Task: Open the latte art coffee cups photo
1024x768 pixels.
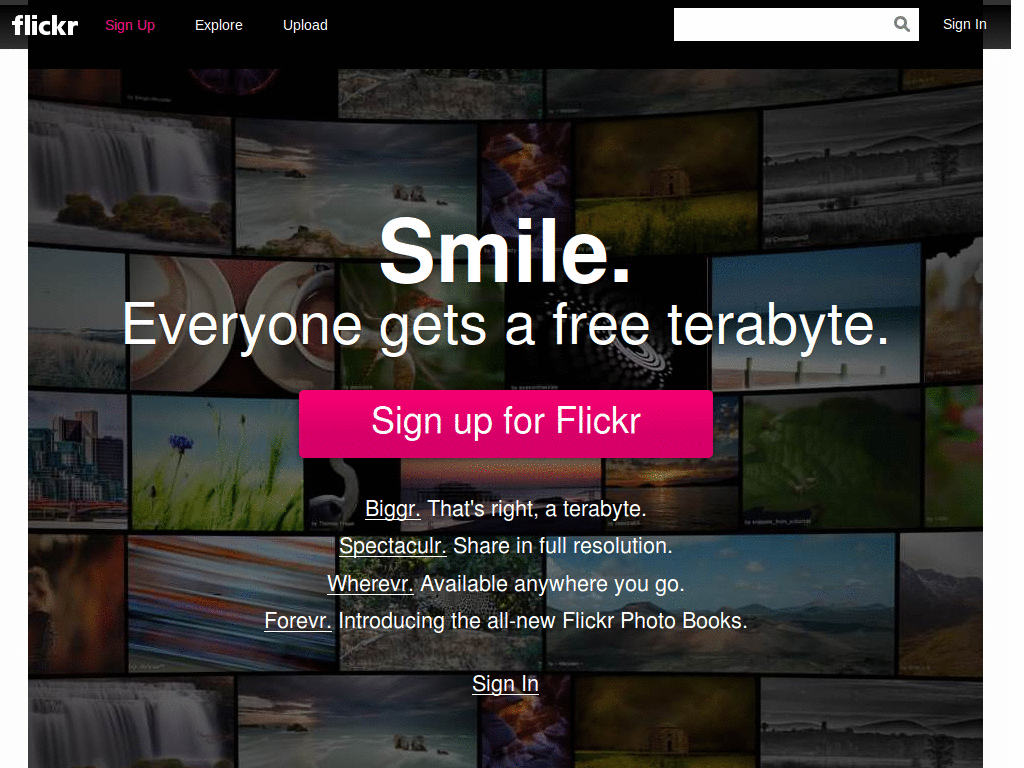Action: [231, 325]
